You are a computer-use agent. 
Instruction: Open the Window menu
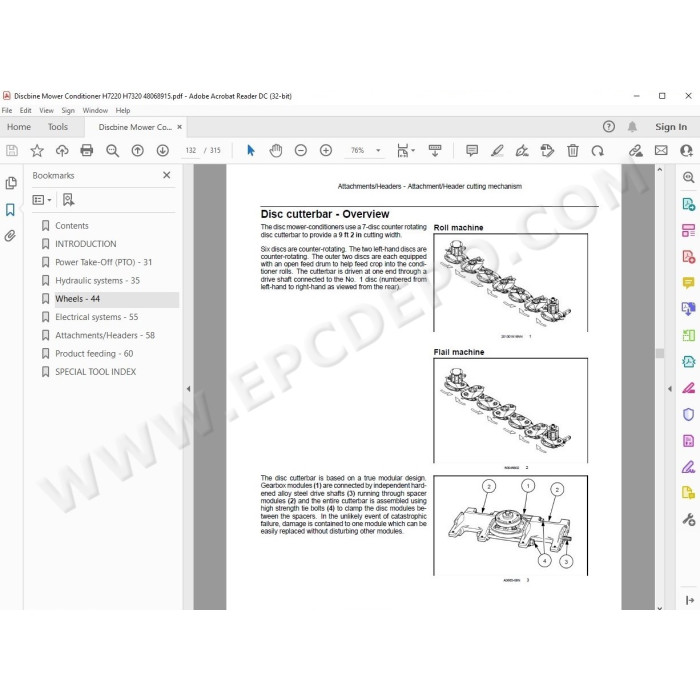[x=95, y=110]
